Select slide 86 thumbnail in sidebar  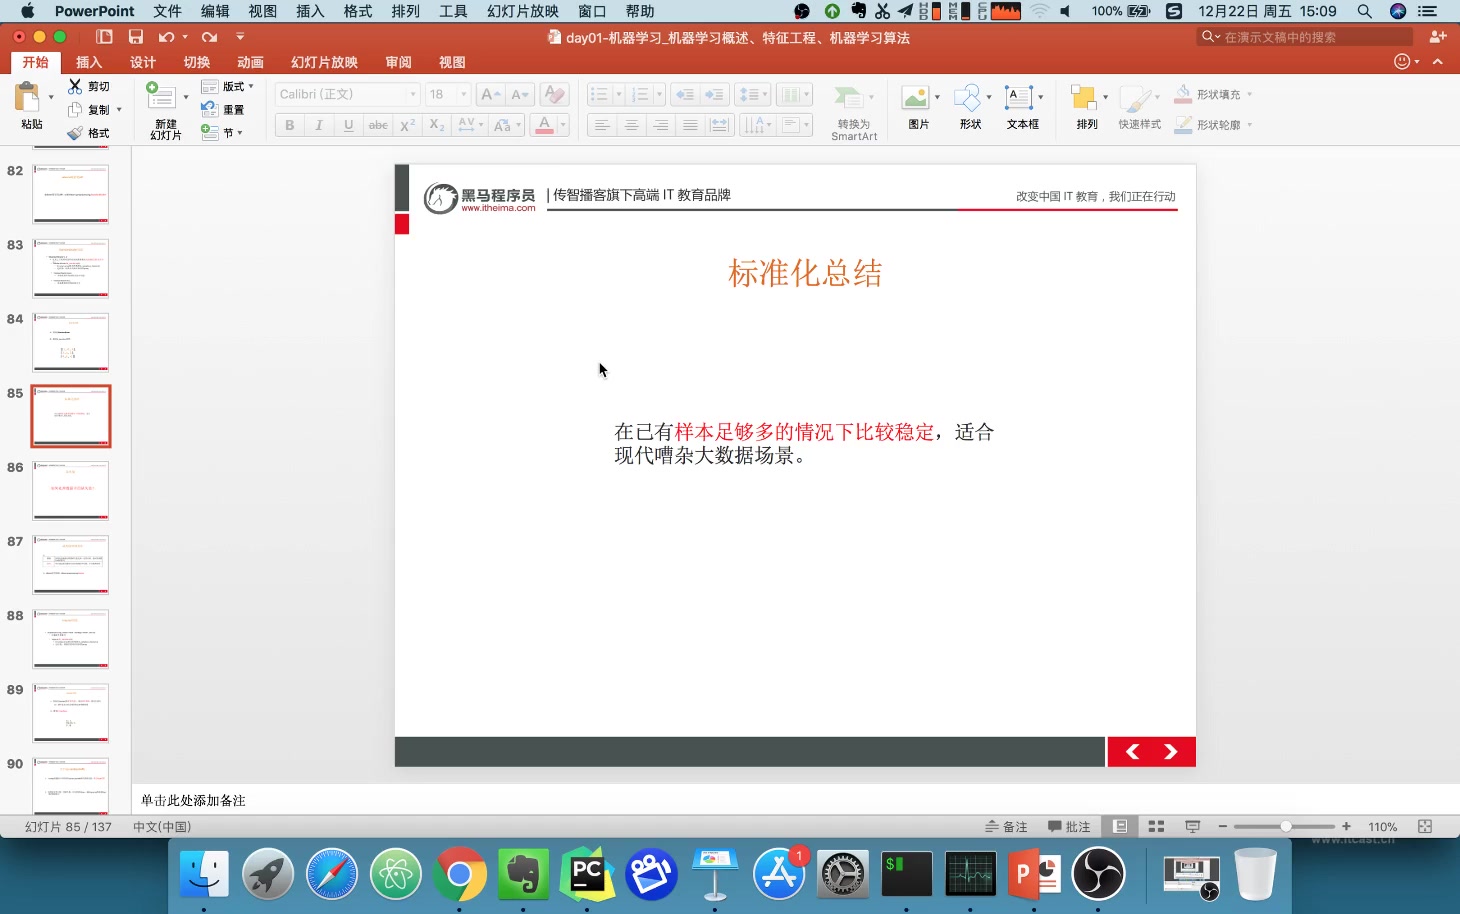[x=70, y=490]
